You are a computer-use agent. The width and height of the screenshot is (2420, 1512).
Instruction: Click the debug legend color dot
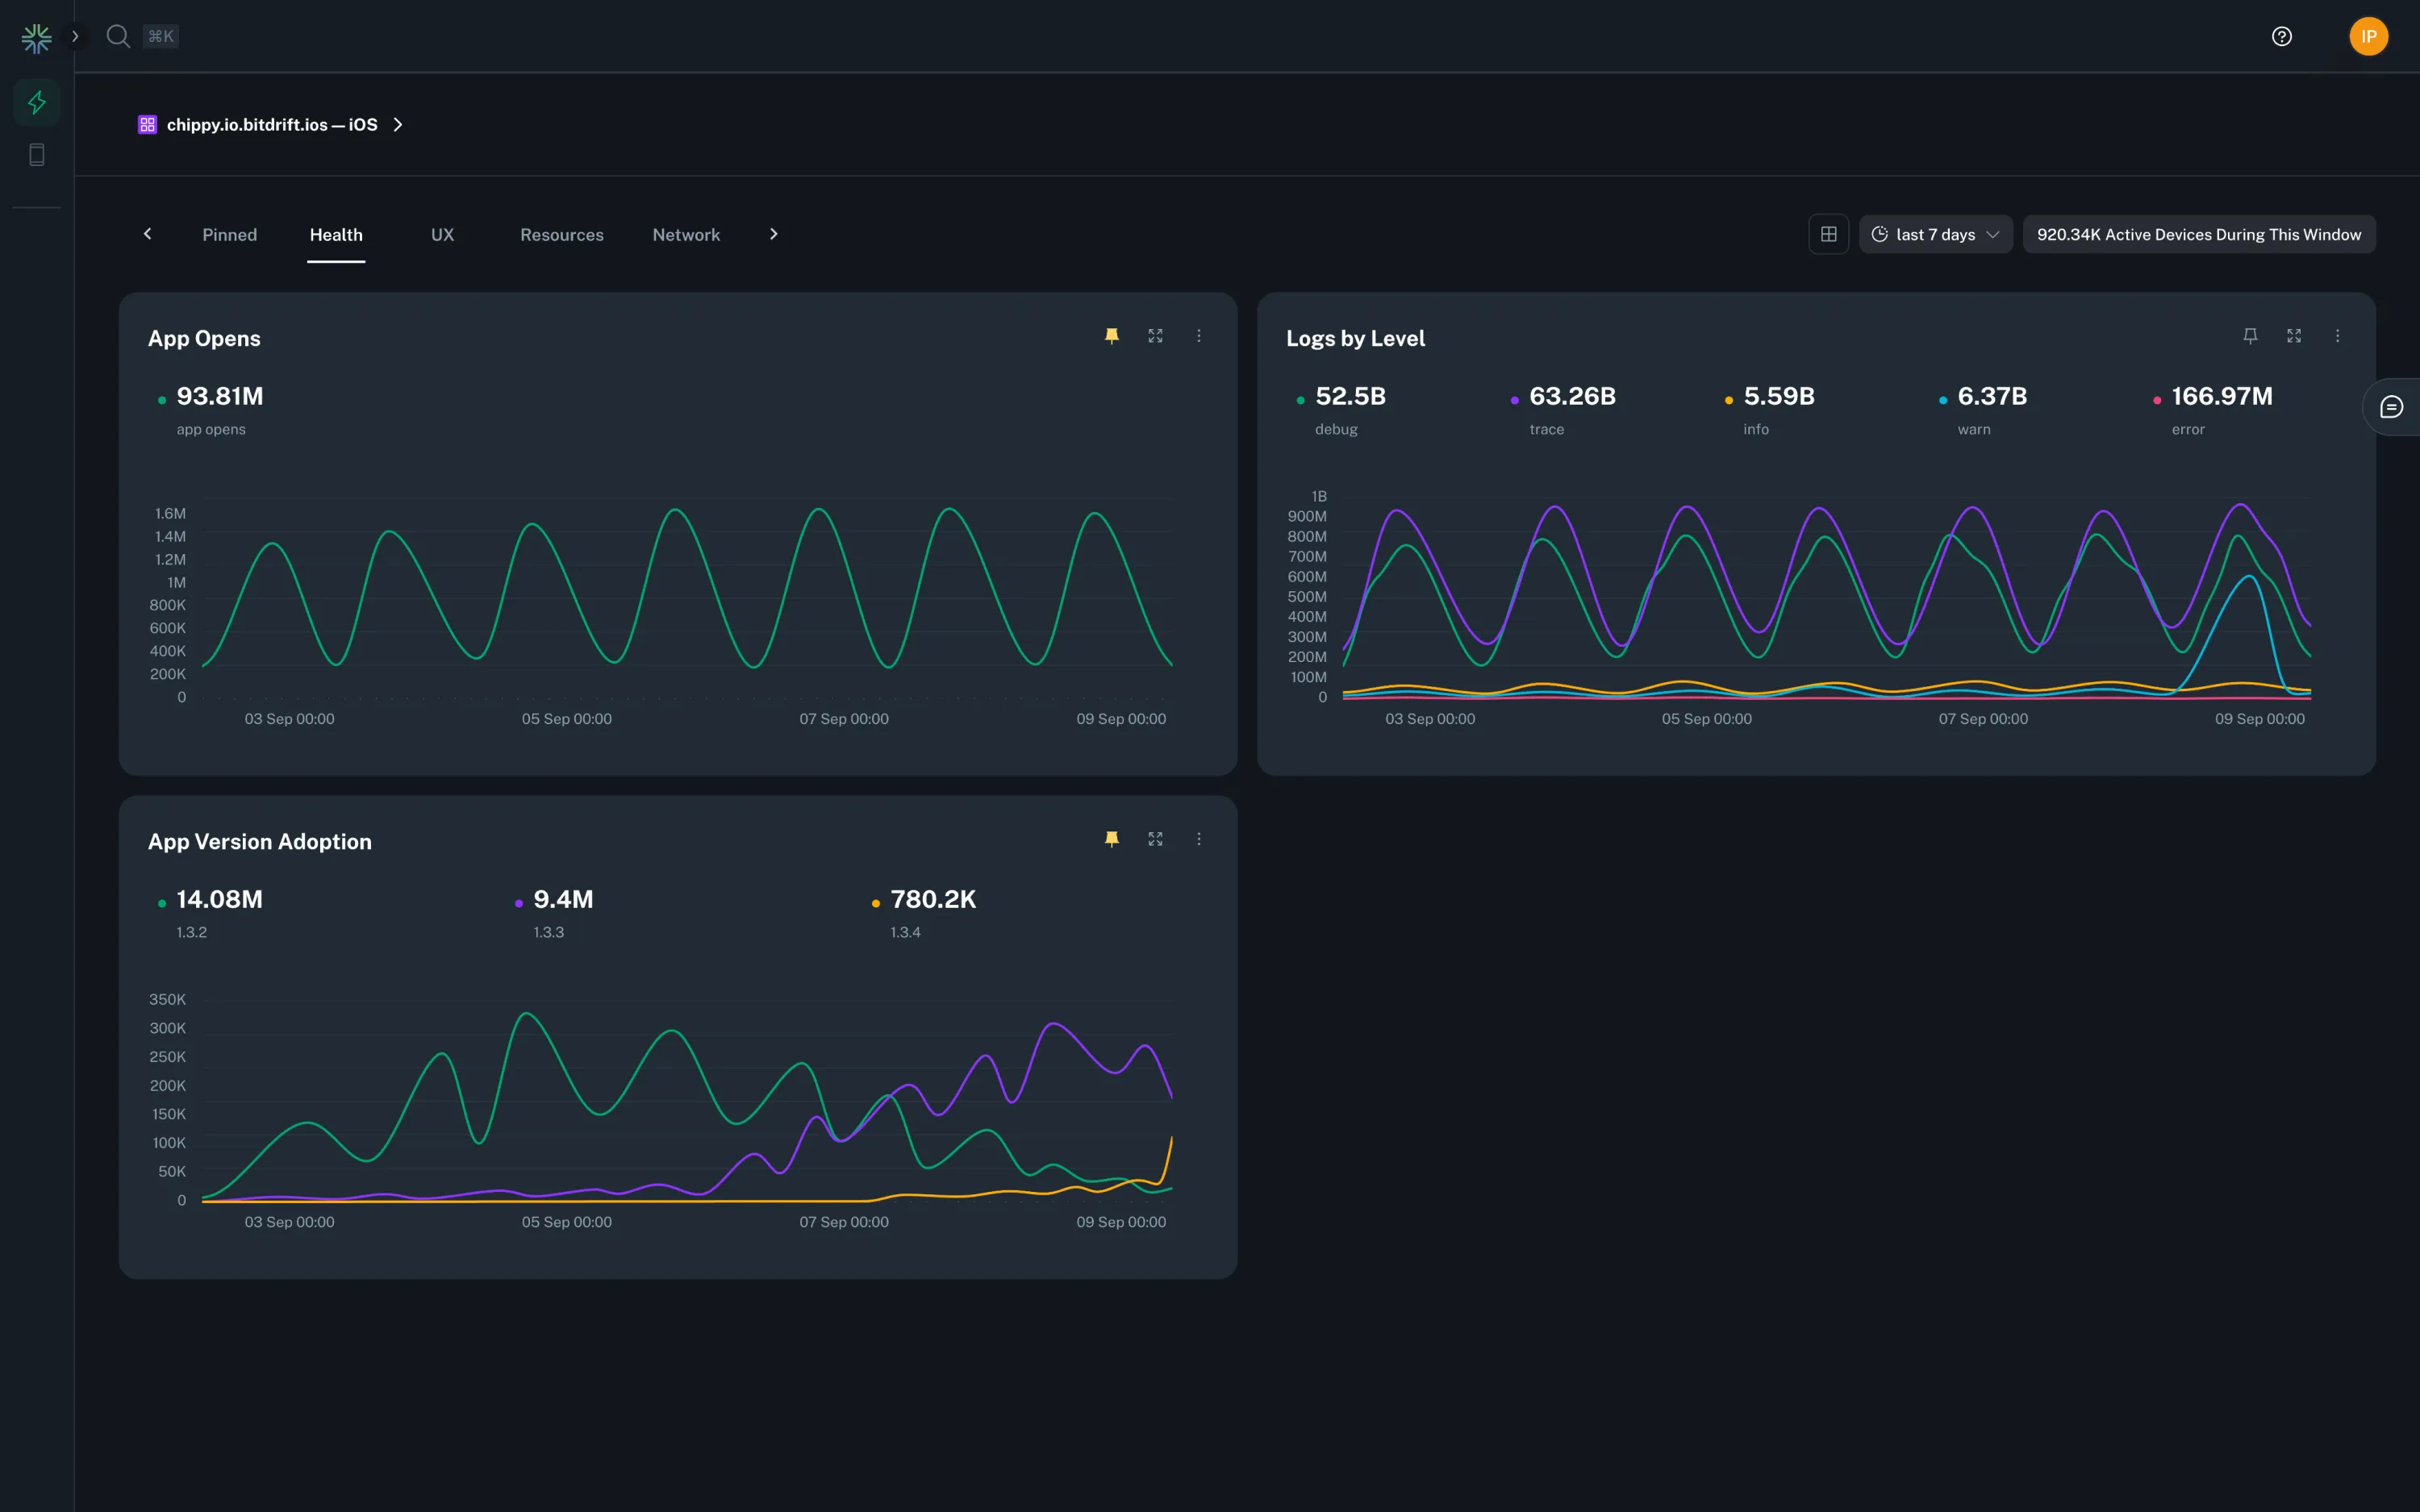coord(1300,398)
